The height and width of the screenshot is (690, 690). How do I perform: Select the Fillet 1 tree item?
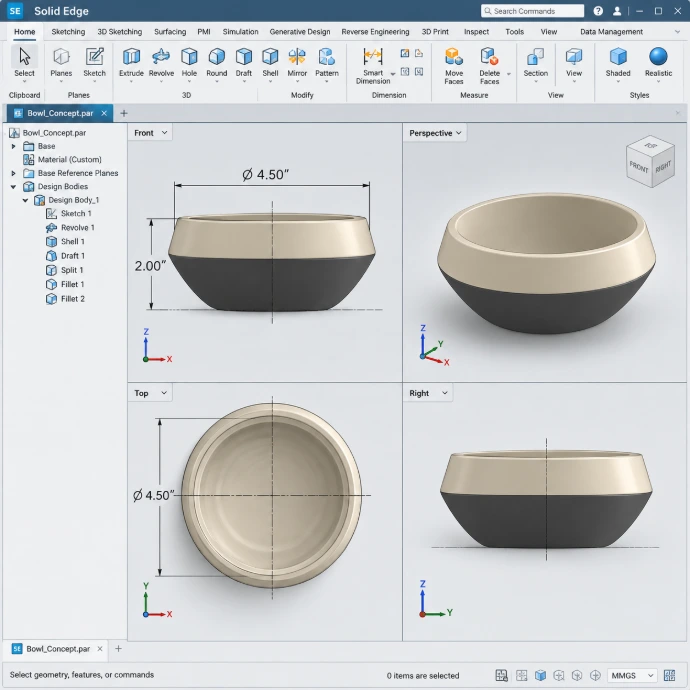(66, 284)
